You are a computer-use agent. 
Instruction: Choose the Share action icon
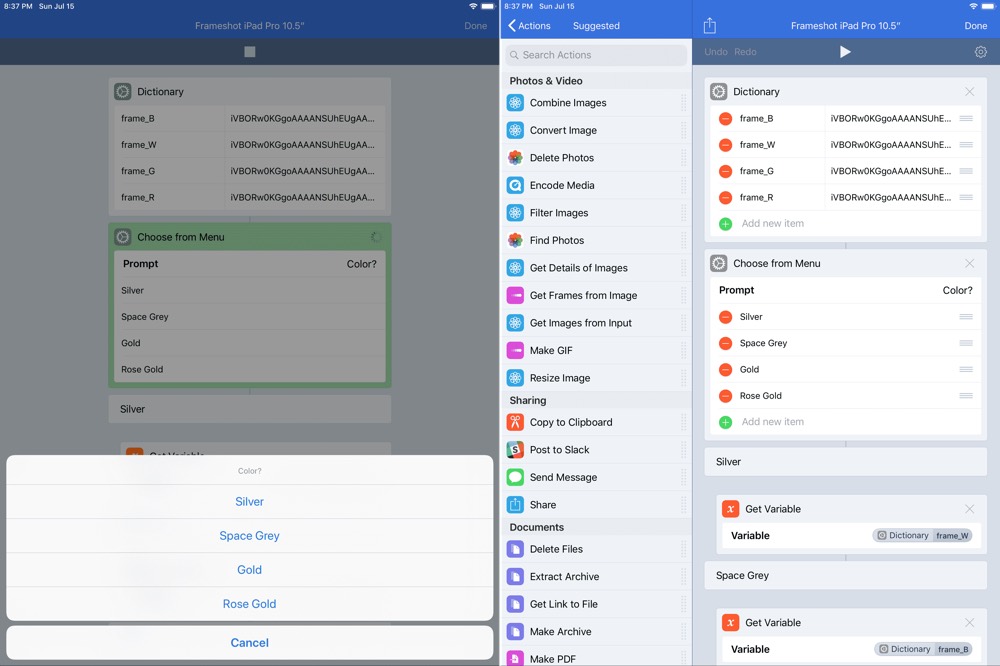(x=515, y=505)
